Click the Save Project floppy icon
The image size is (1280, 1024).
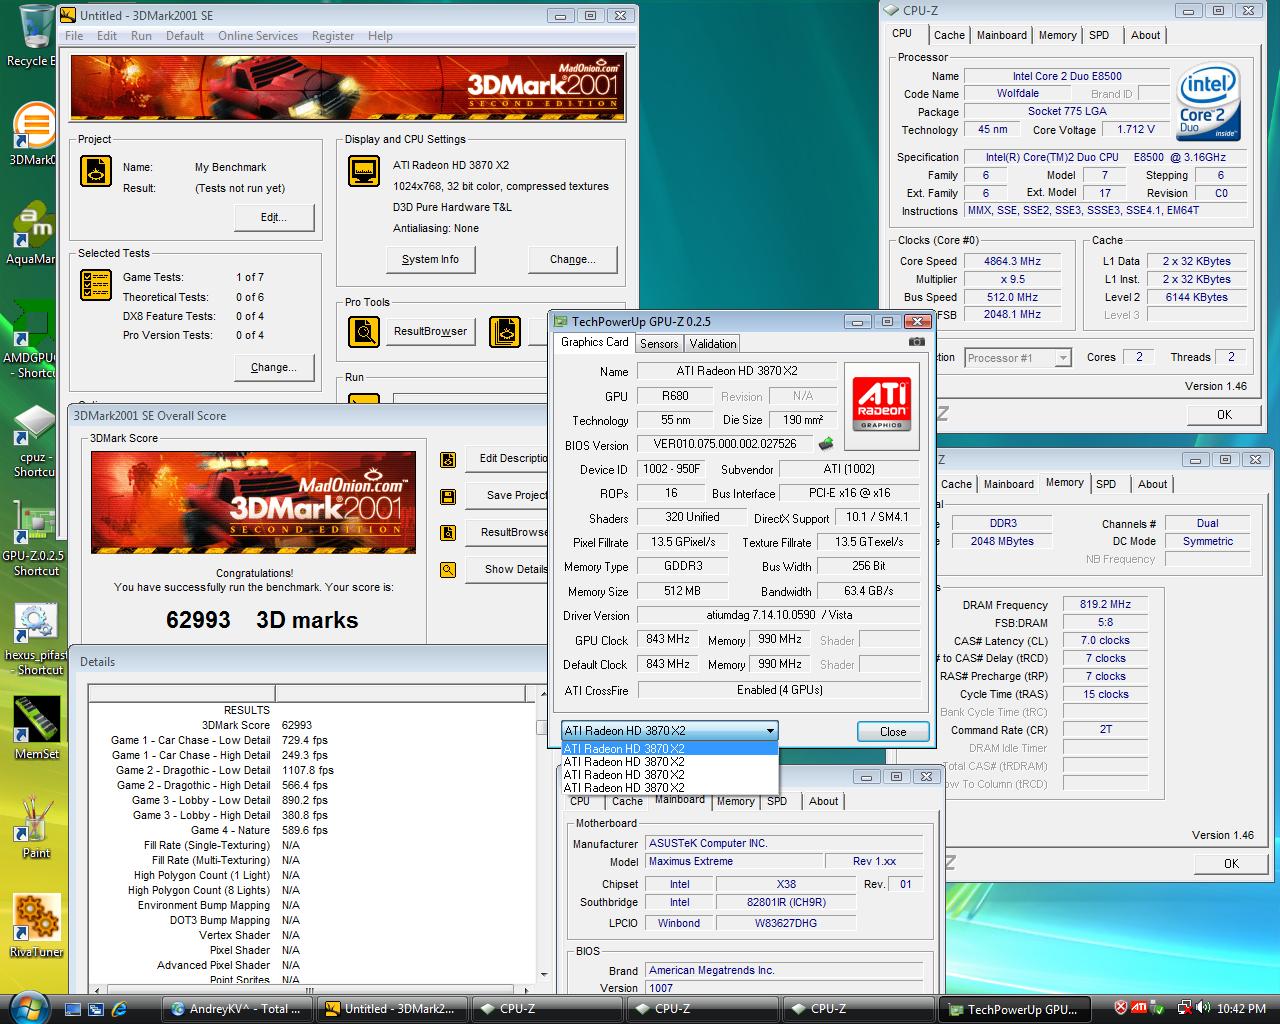click(x=448, y=496)
